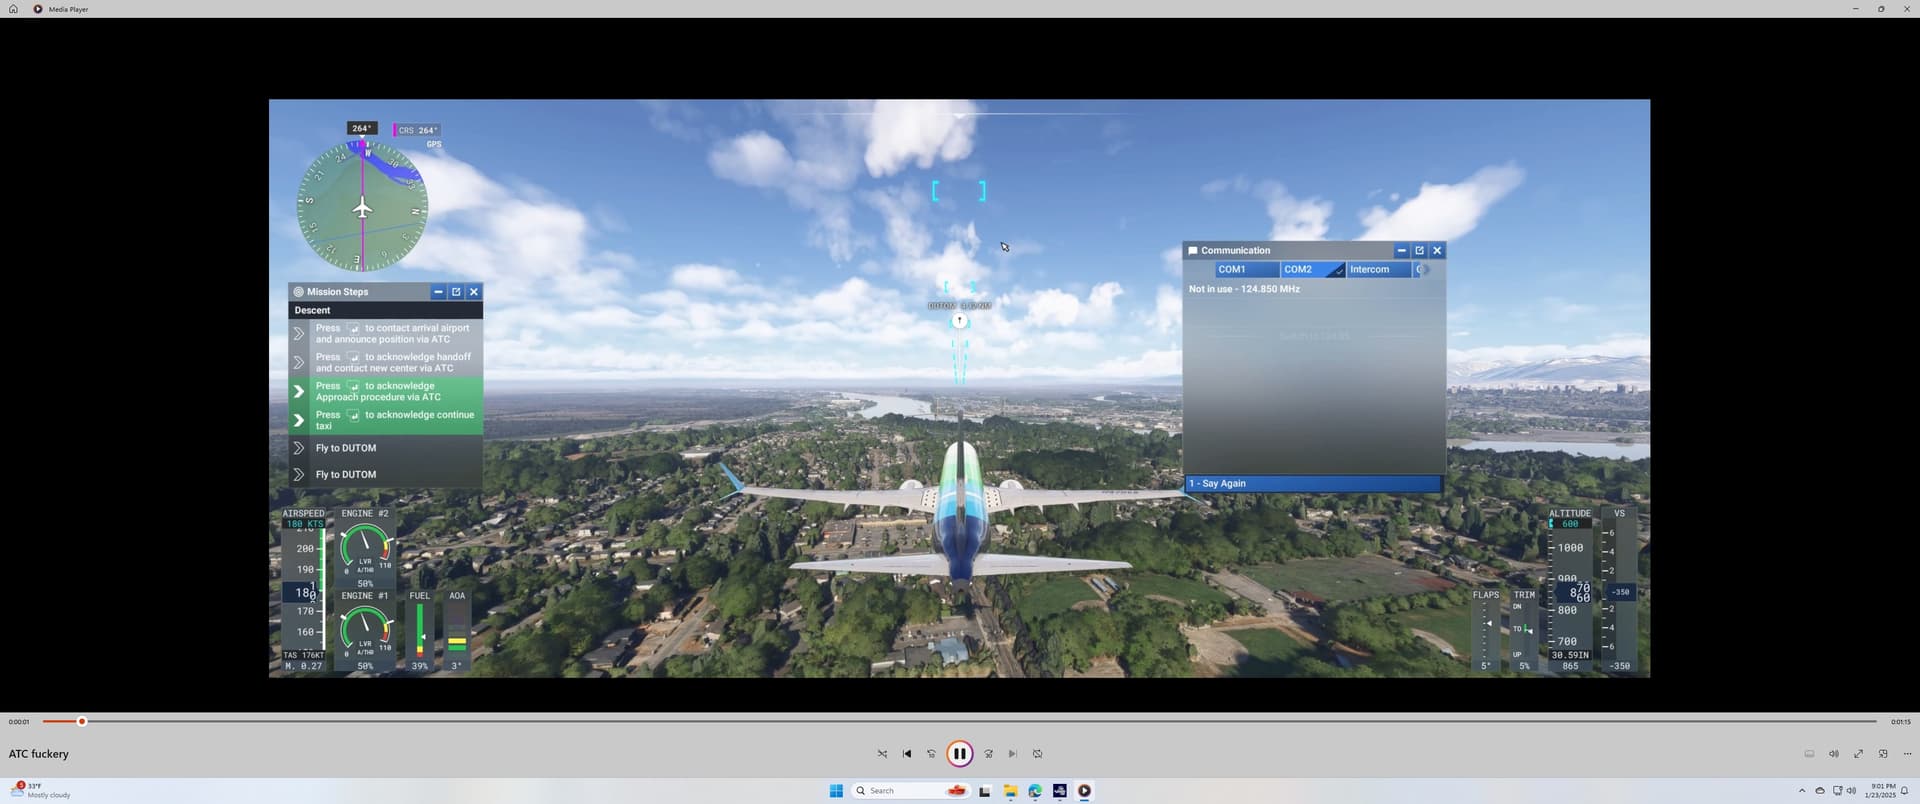Toggle the repeat mode button

(x=1037, y=754)
